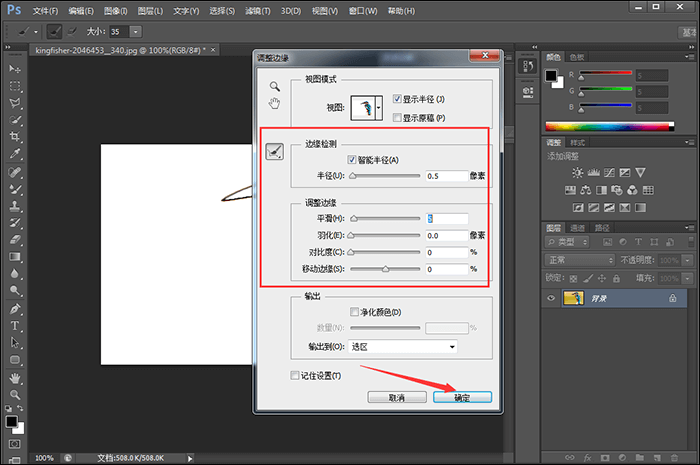Select the Clone Stamp tool
700x465 pixels.
[x=15, y=206]
